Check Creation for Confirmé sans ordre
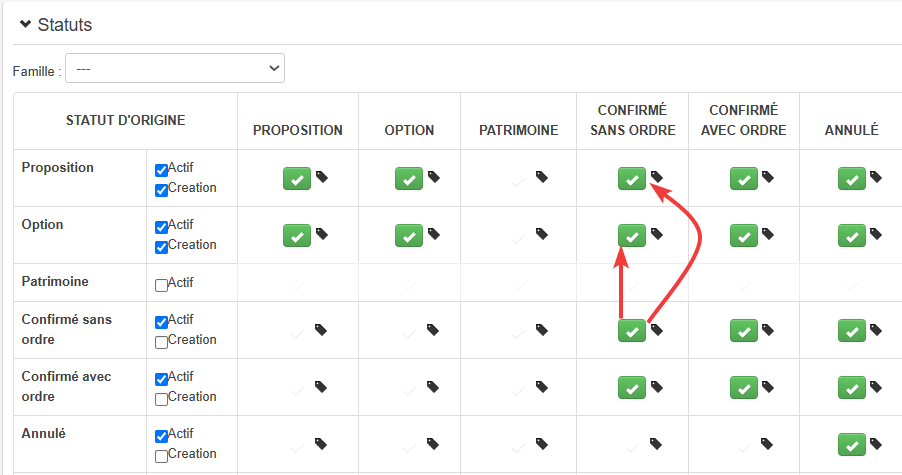 [161, 341]
